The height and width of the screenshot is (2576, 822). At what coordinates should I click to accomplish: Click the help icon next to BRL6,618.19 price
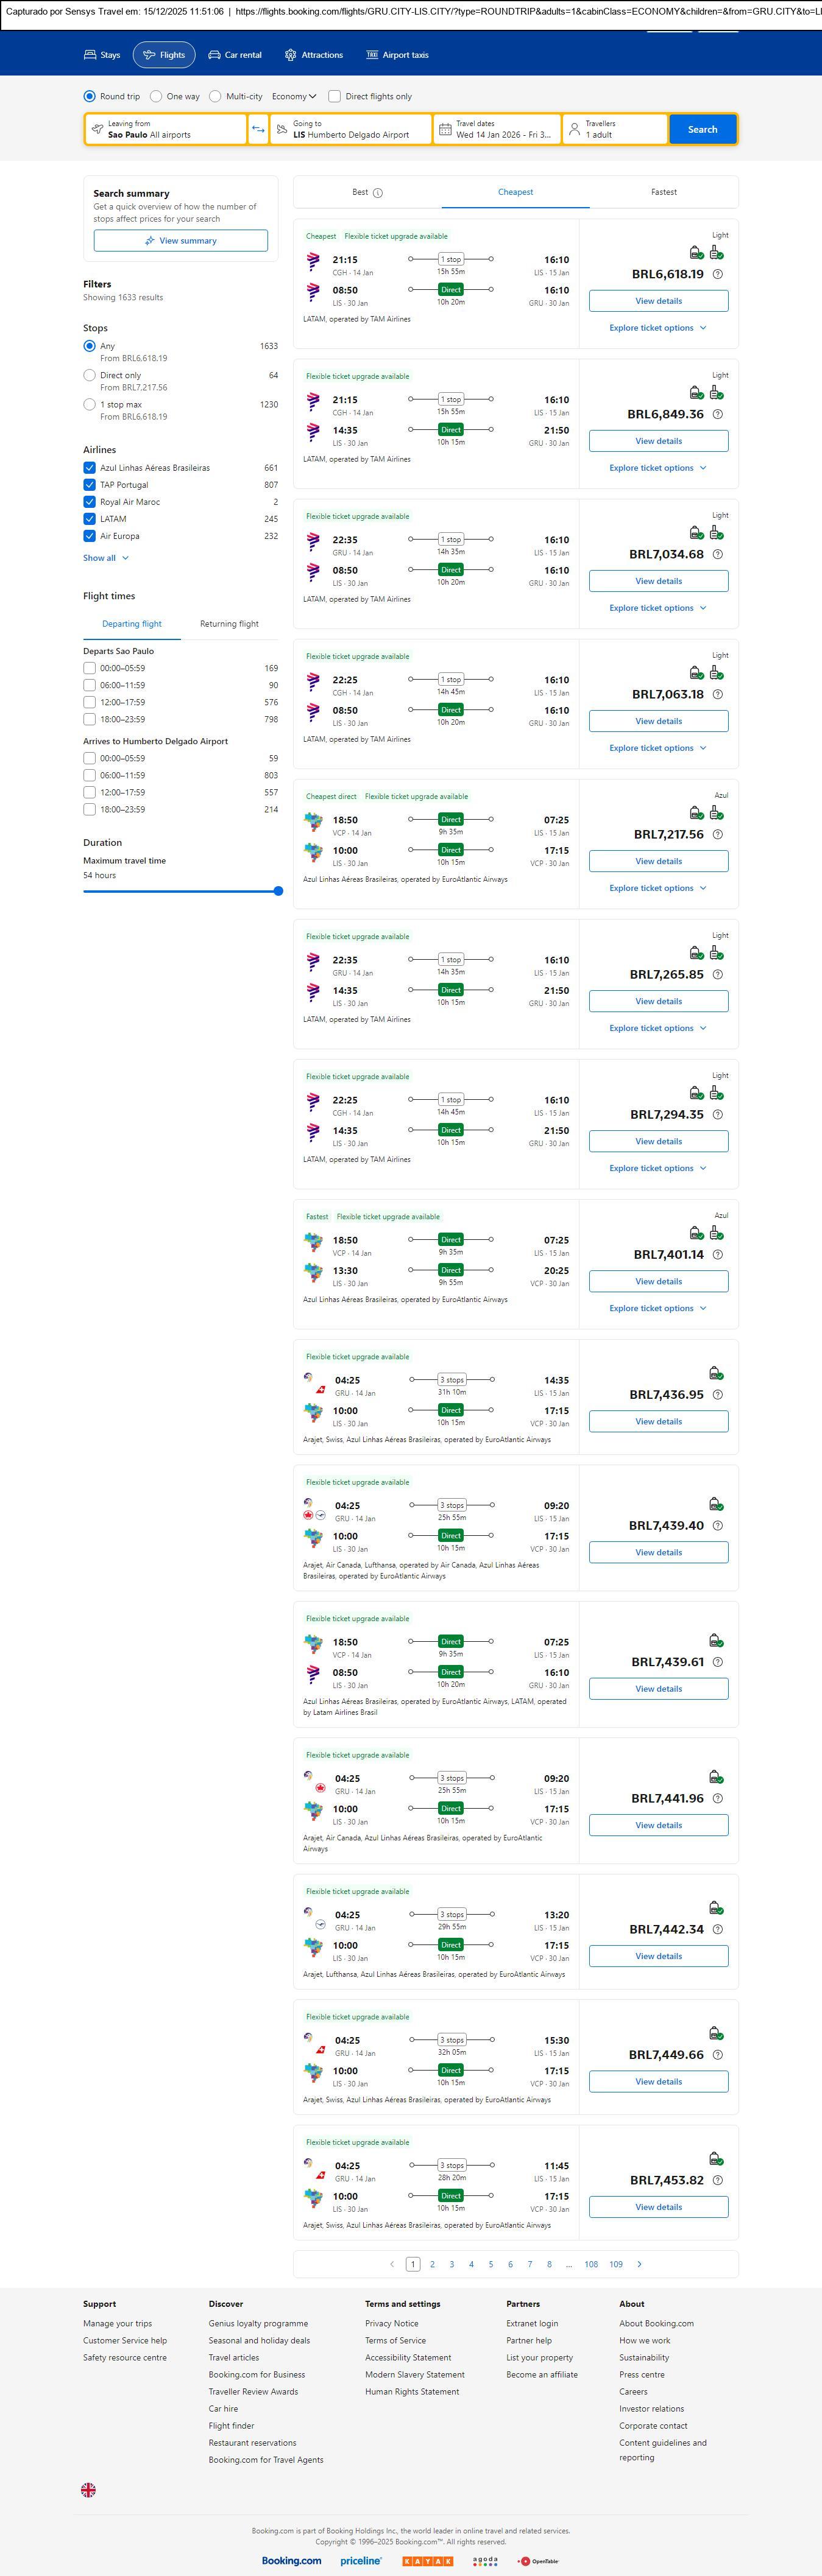[x=717, y=274]
